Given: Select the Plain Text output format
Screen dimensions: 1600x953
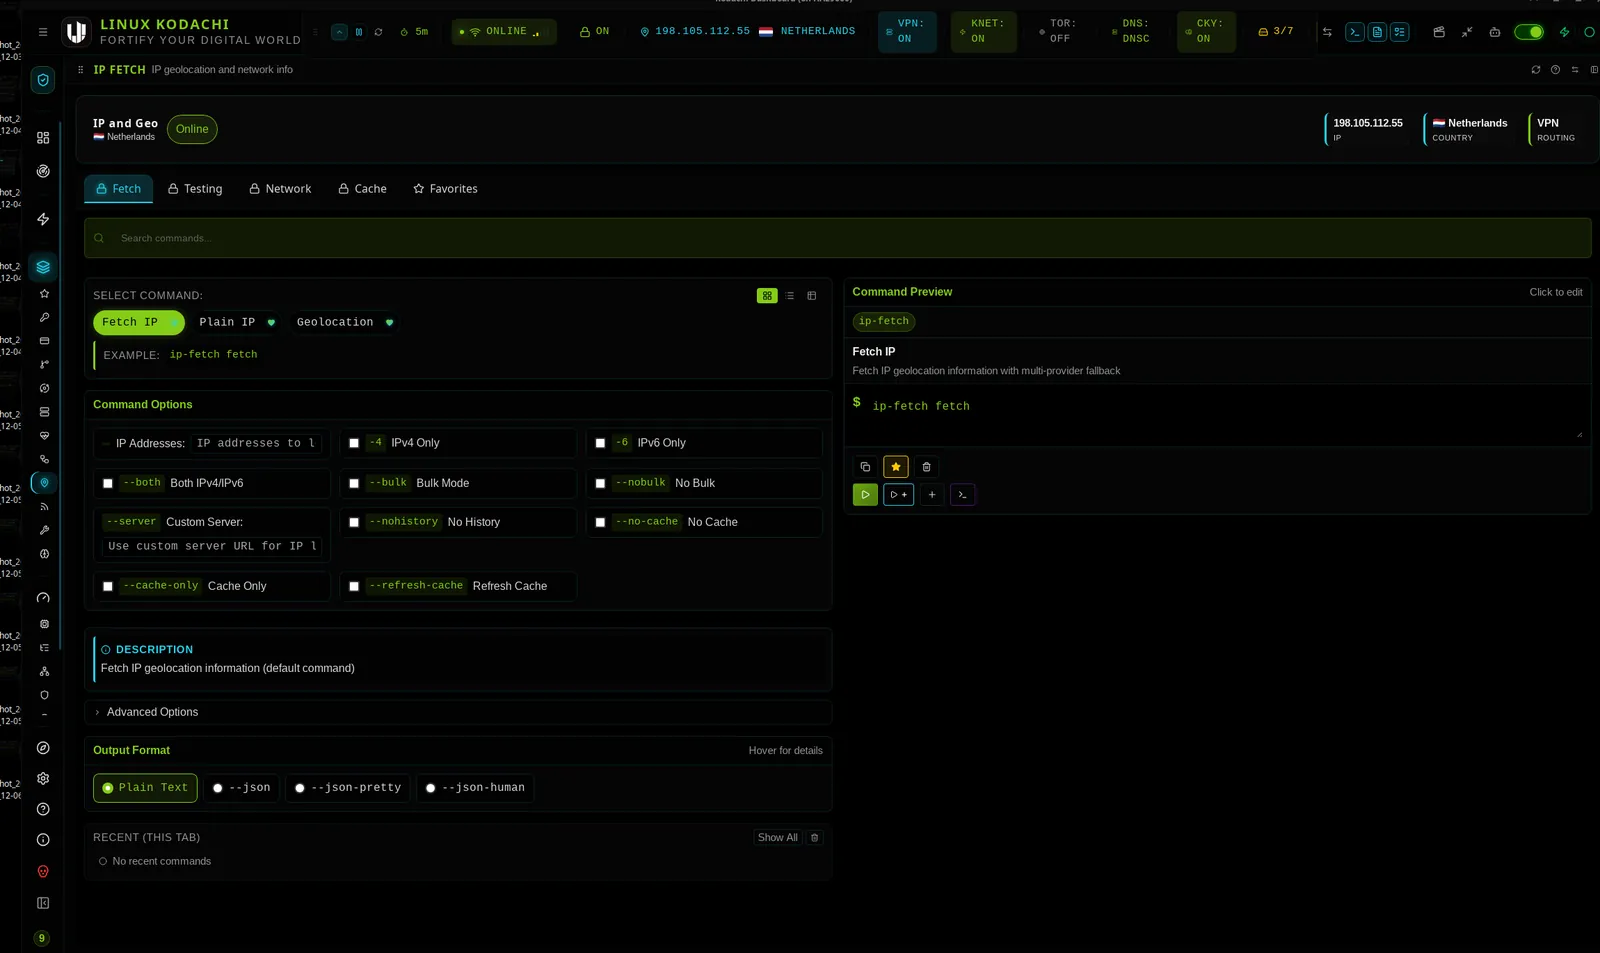Looking at the screenshot, I should 145,788.
